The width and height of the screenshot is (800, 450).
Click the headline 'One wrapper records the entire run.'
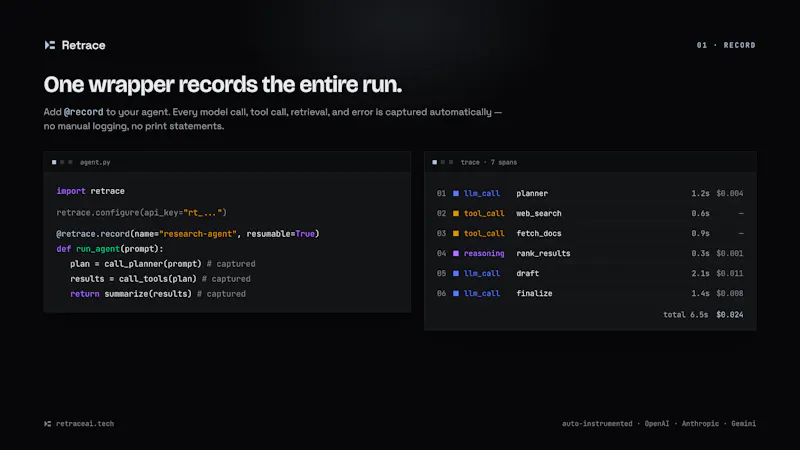[x=223, y=84]
